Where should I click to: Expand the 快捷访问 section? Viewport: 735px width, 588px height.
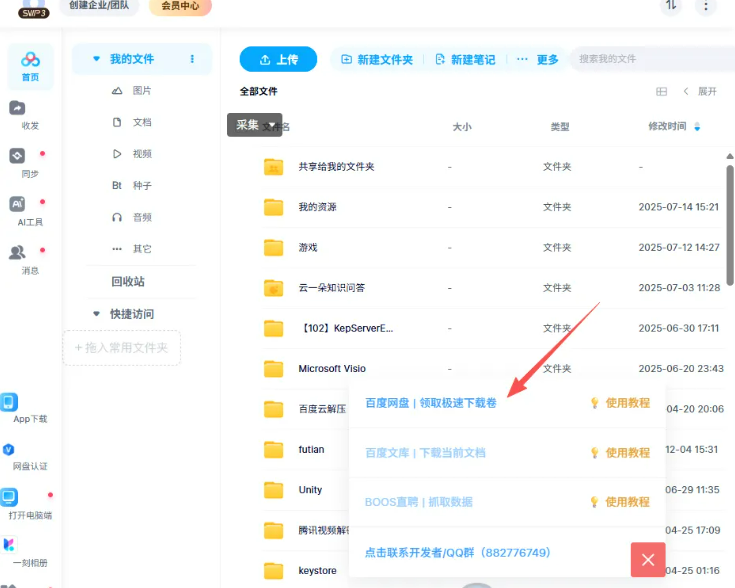97,314
